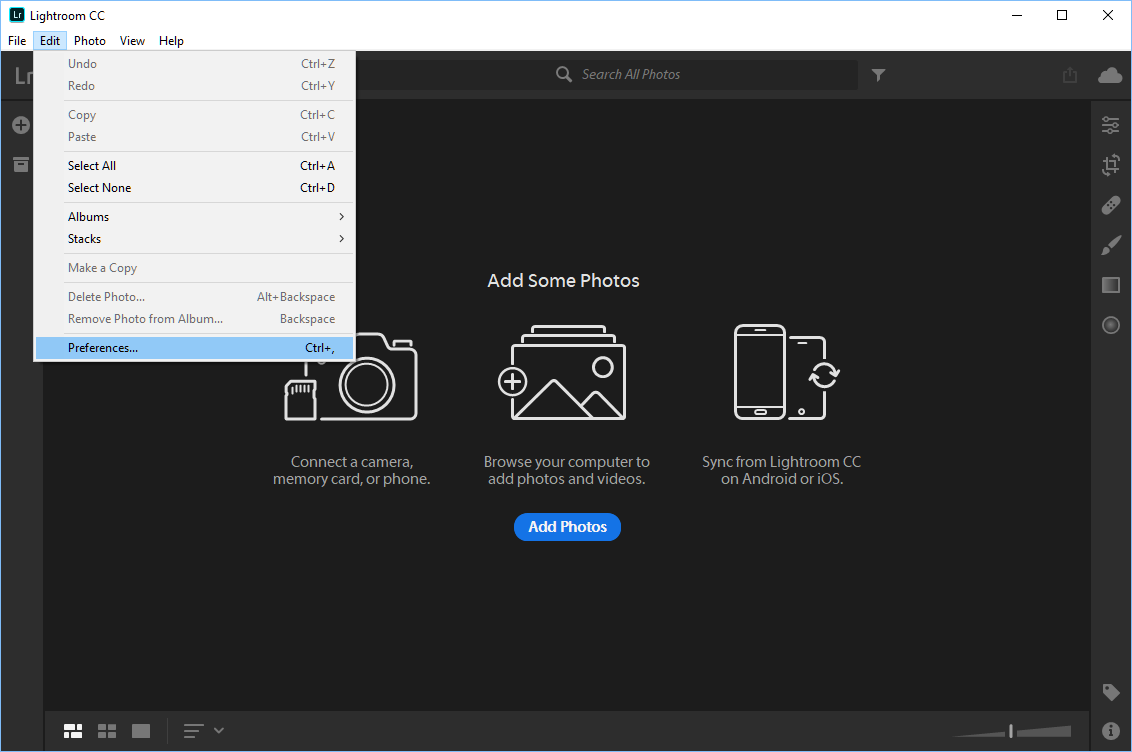Image resolution: width=1132 pixels, height=752 pixels.
Task: Click the Add Photos plus icon
Action: (x=21, y=125)
